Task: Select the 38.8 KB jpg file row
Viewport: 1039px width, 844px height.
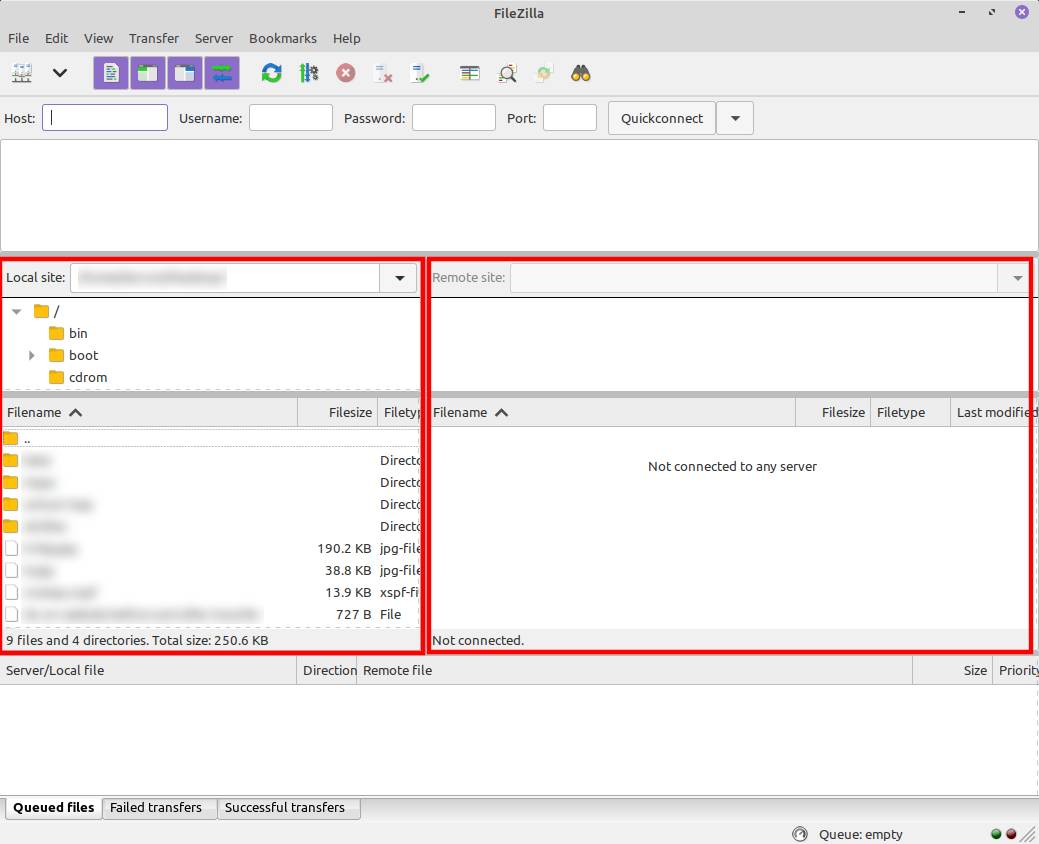Action: [x=211, y=570]
